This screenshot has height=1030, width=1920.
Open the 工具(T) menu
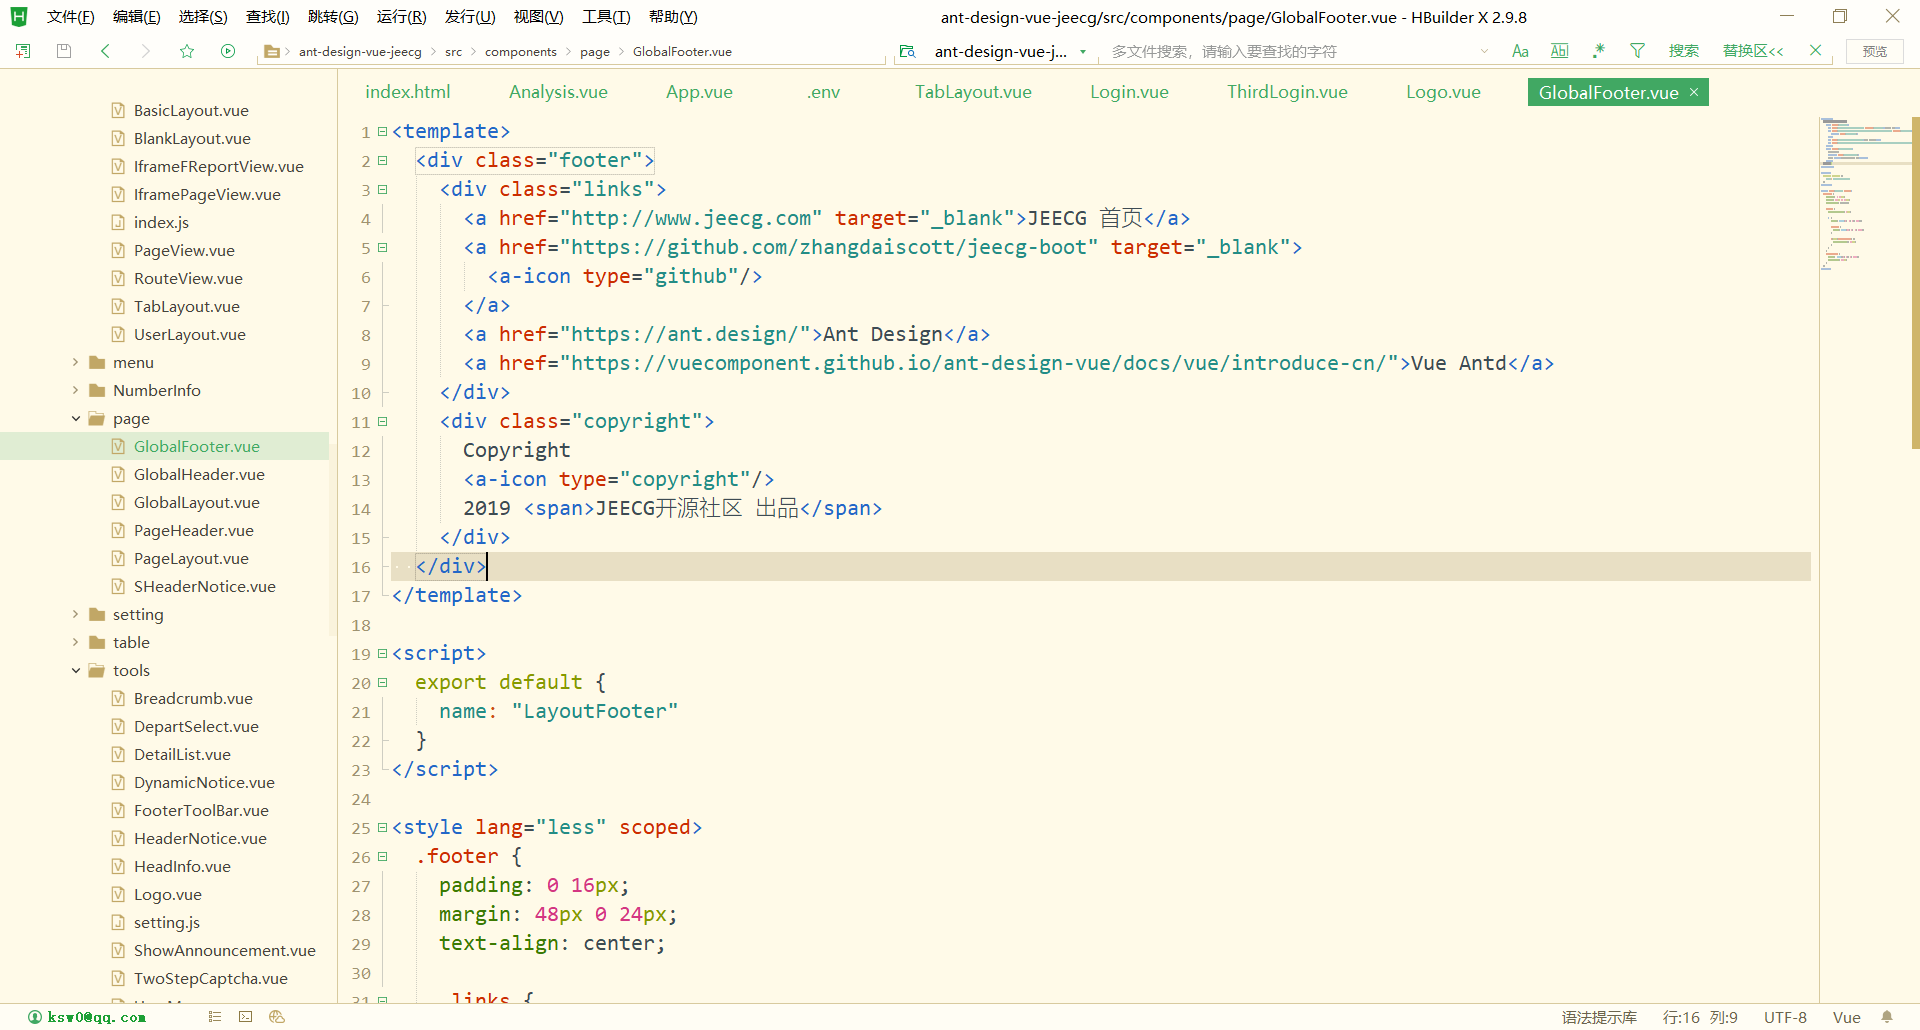coord(606,17)
